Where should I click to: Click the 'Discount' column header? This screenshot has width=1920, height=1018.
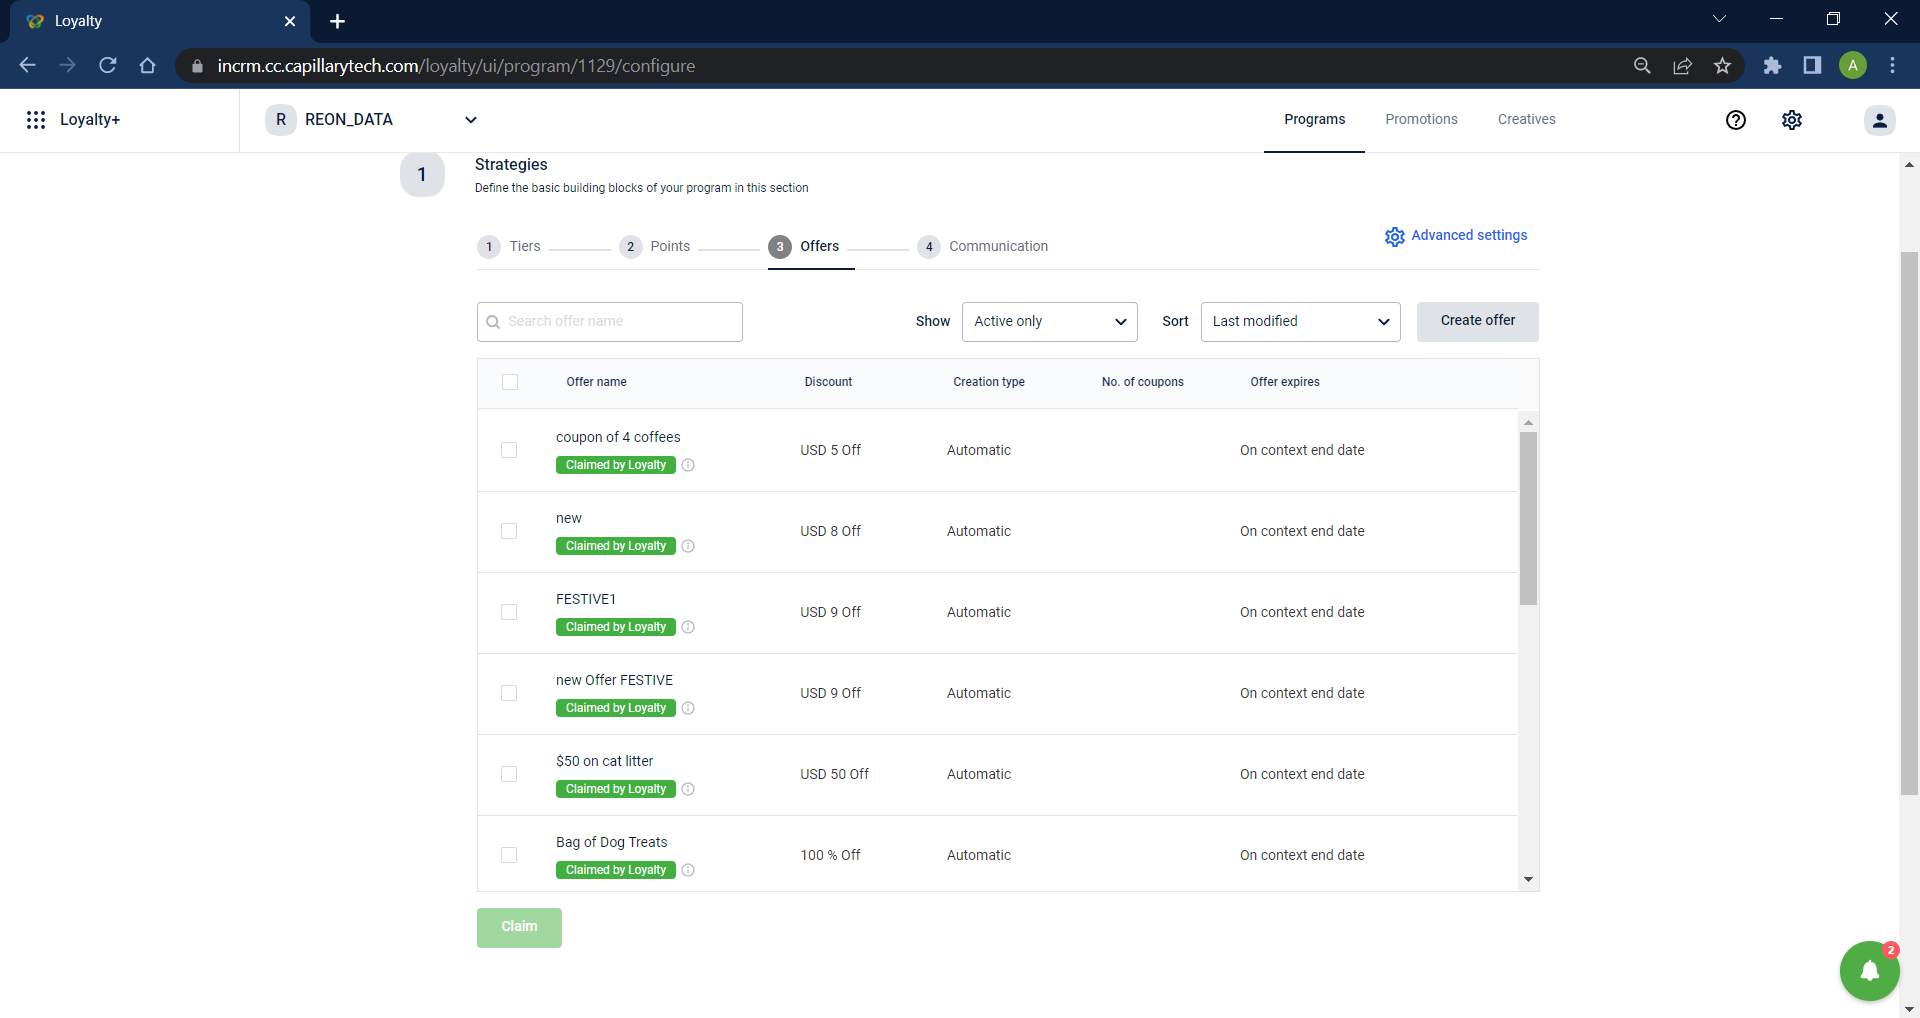829,382
